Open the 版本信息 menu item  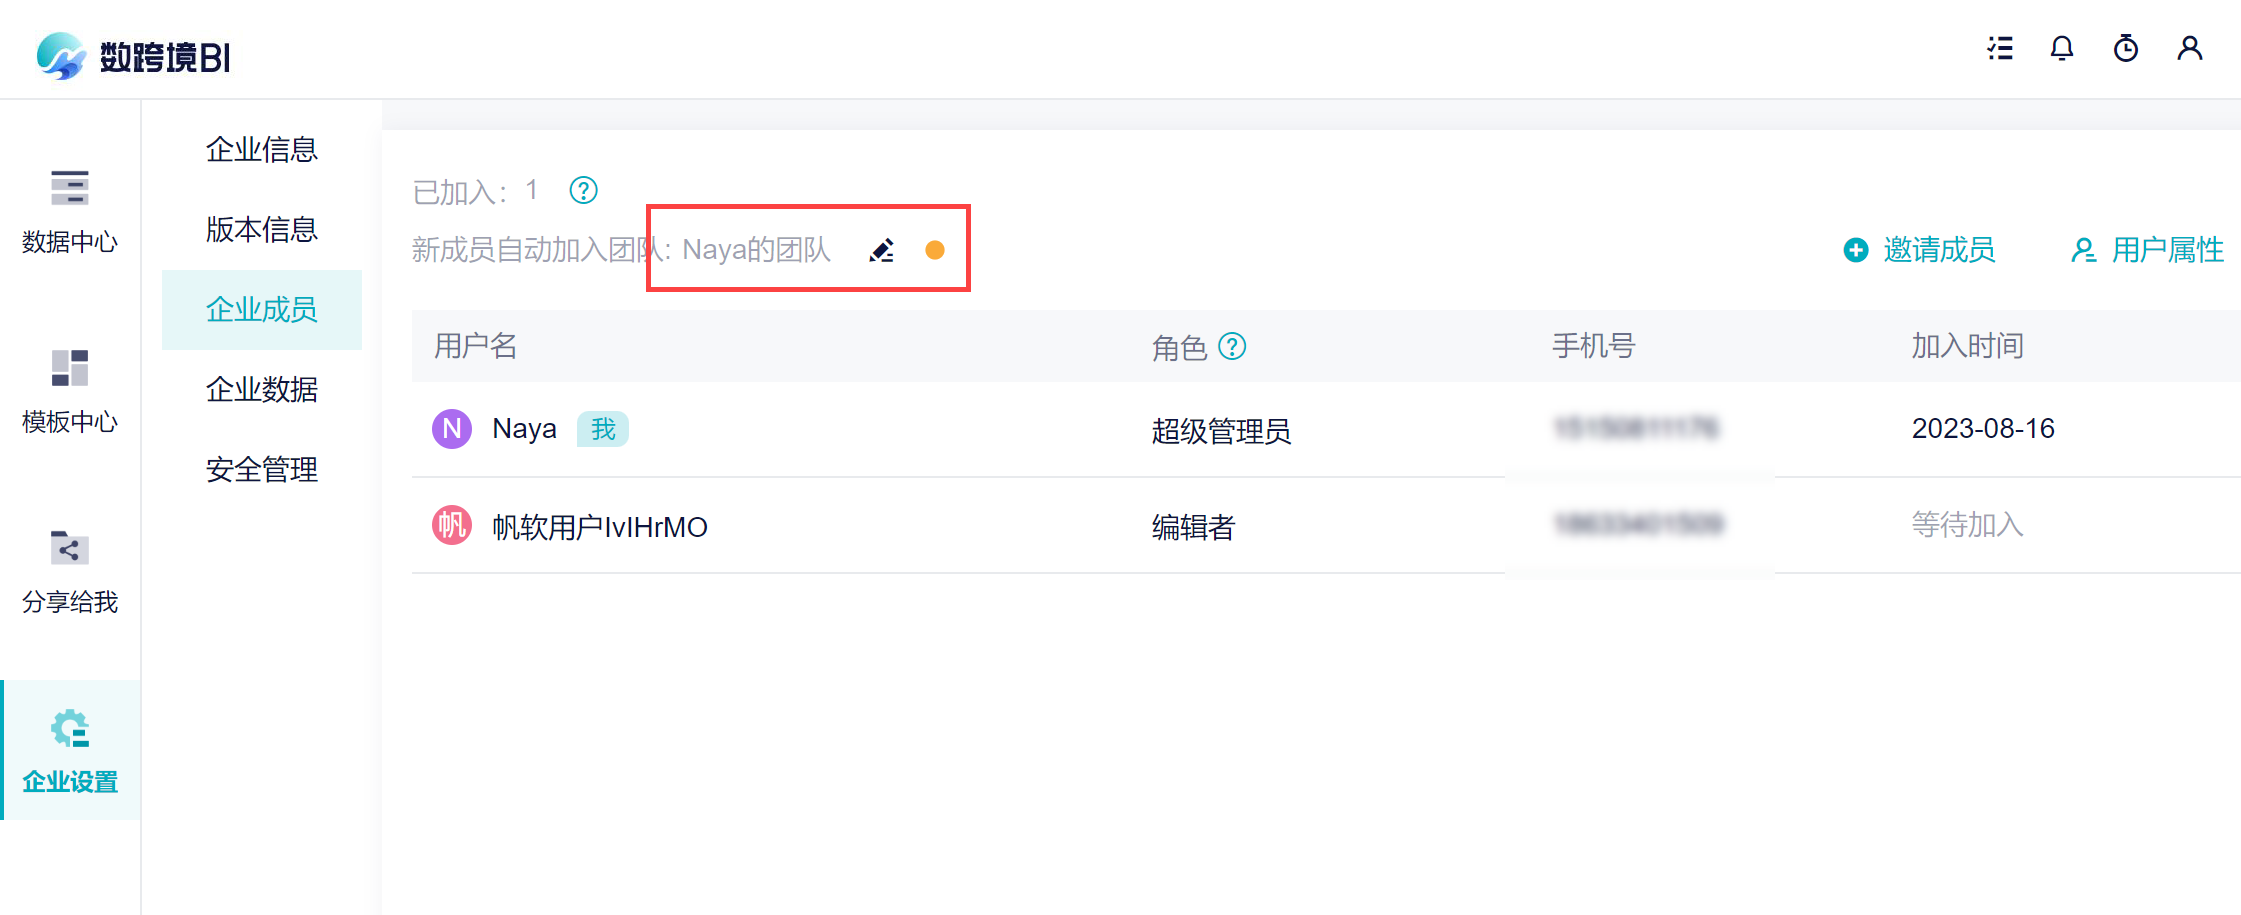tap(262, 230)
